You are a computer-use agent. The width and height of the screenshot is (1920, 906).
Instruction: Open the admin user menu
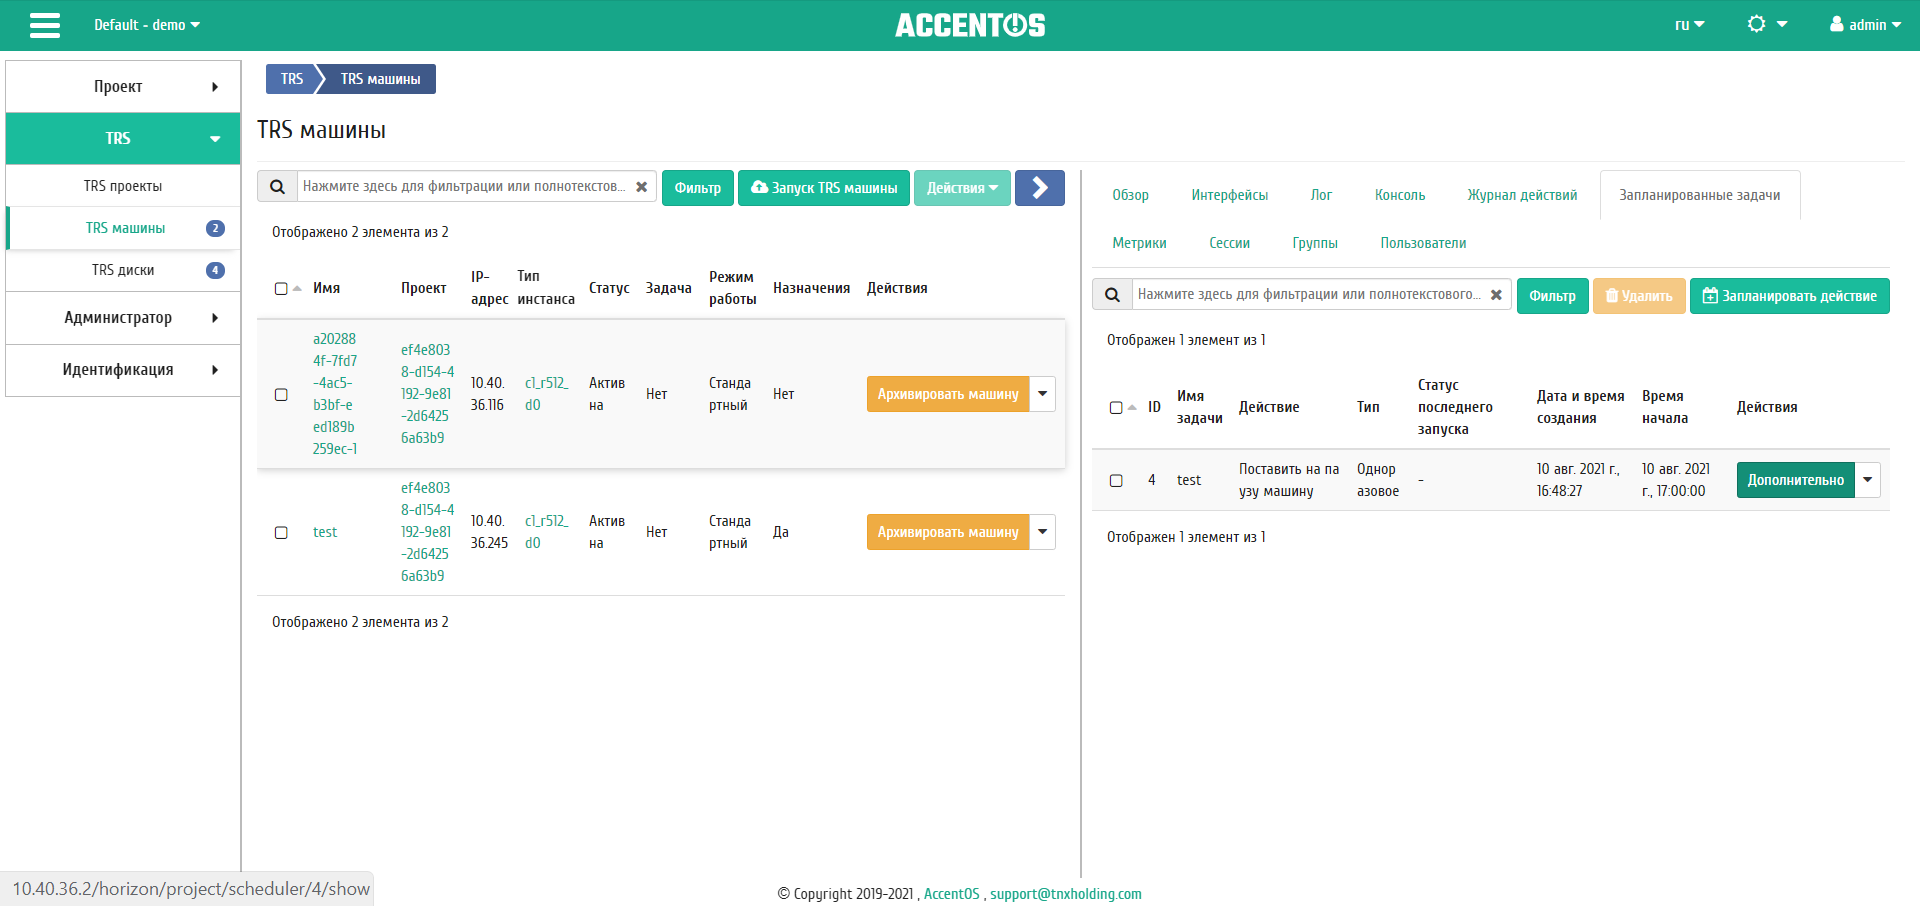pyautogui.click(x=1865, y=24)
